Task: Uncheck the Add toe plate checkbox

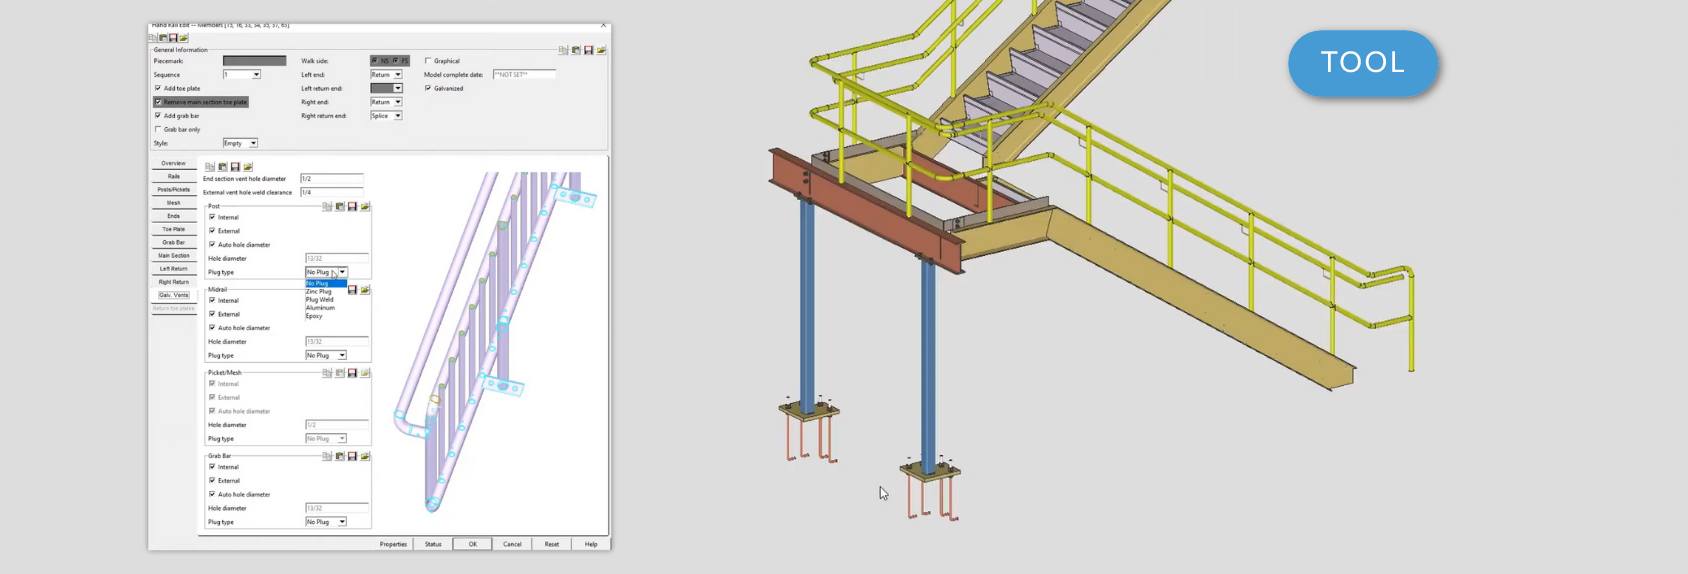Action: click(x=158, y=88)
